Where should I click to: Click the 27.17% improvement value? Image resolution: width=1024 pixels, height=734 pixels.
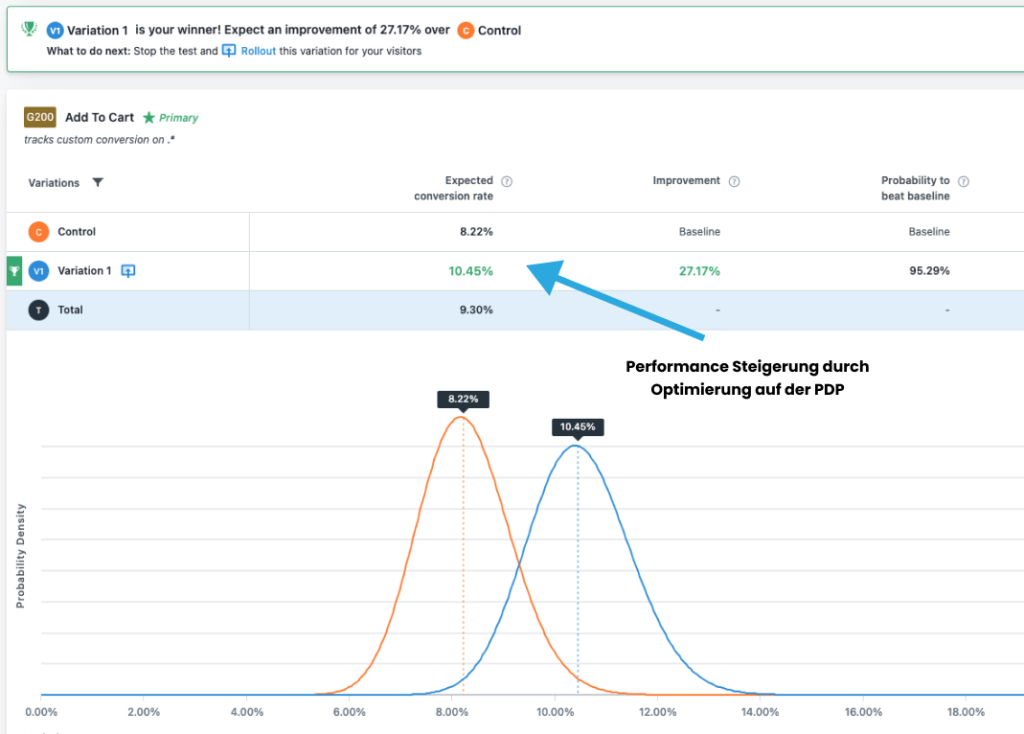pos(698,271)
